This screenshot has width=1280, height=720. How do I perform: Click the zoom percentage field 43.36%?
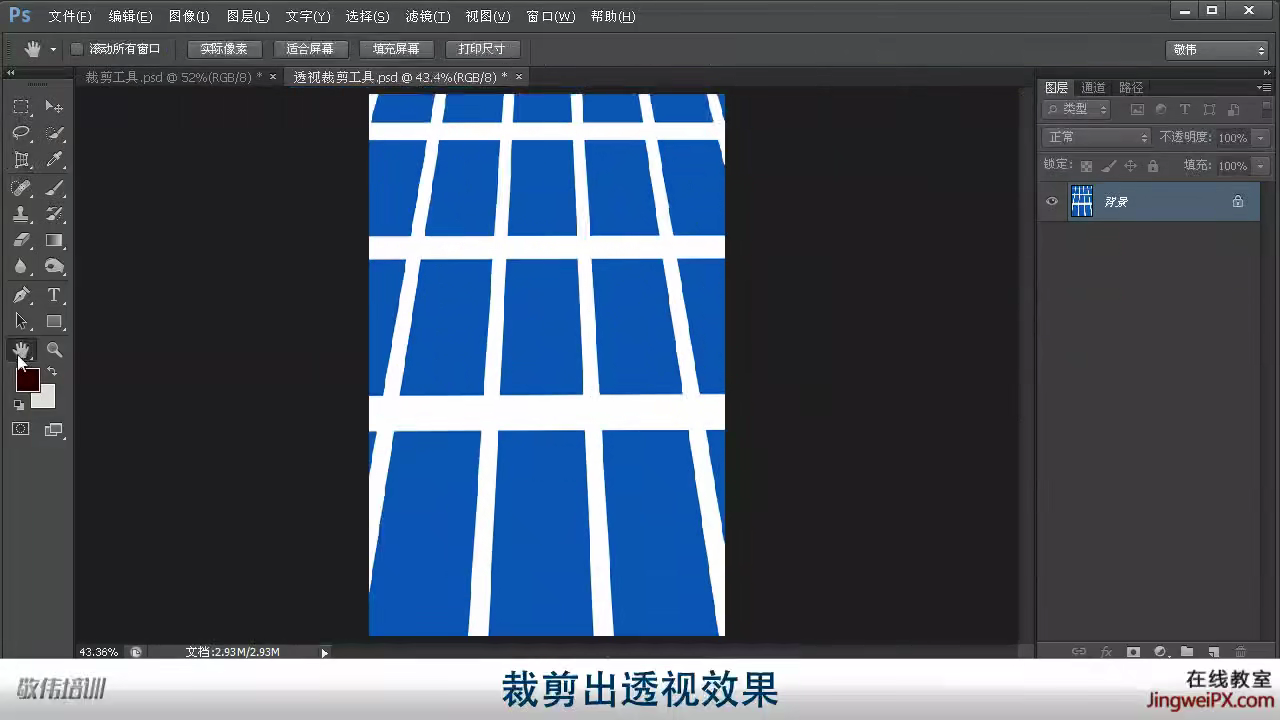(x=99, y=652)
